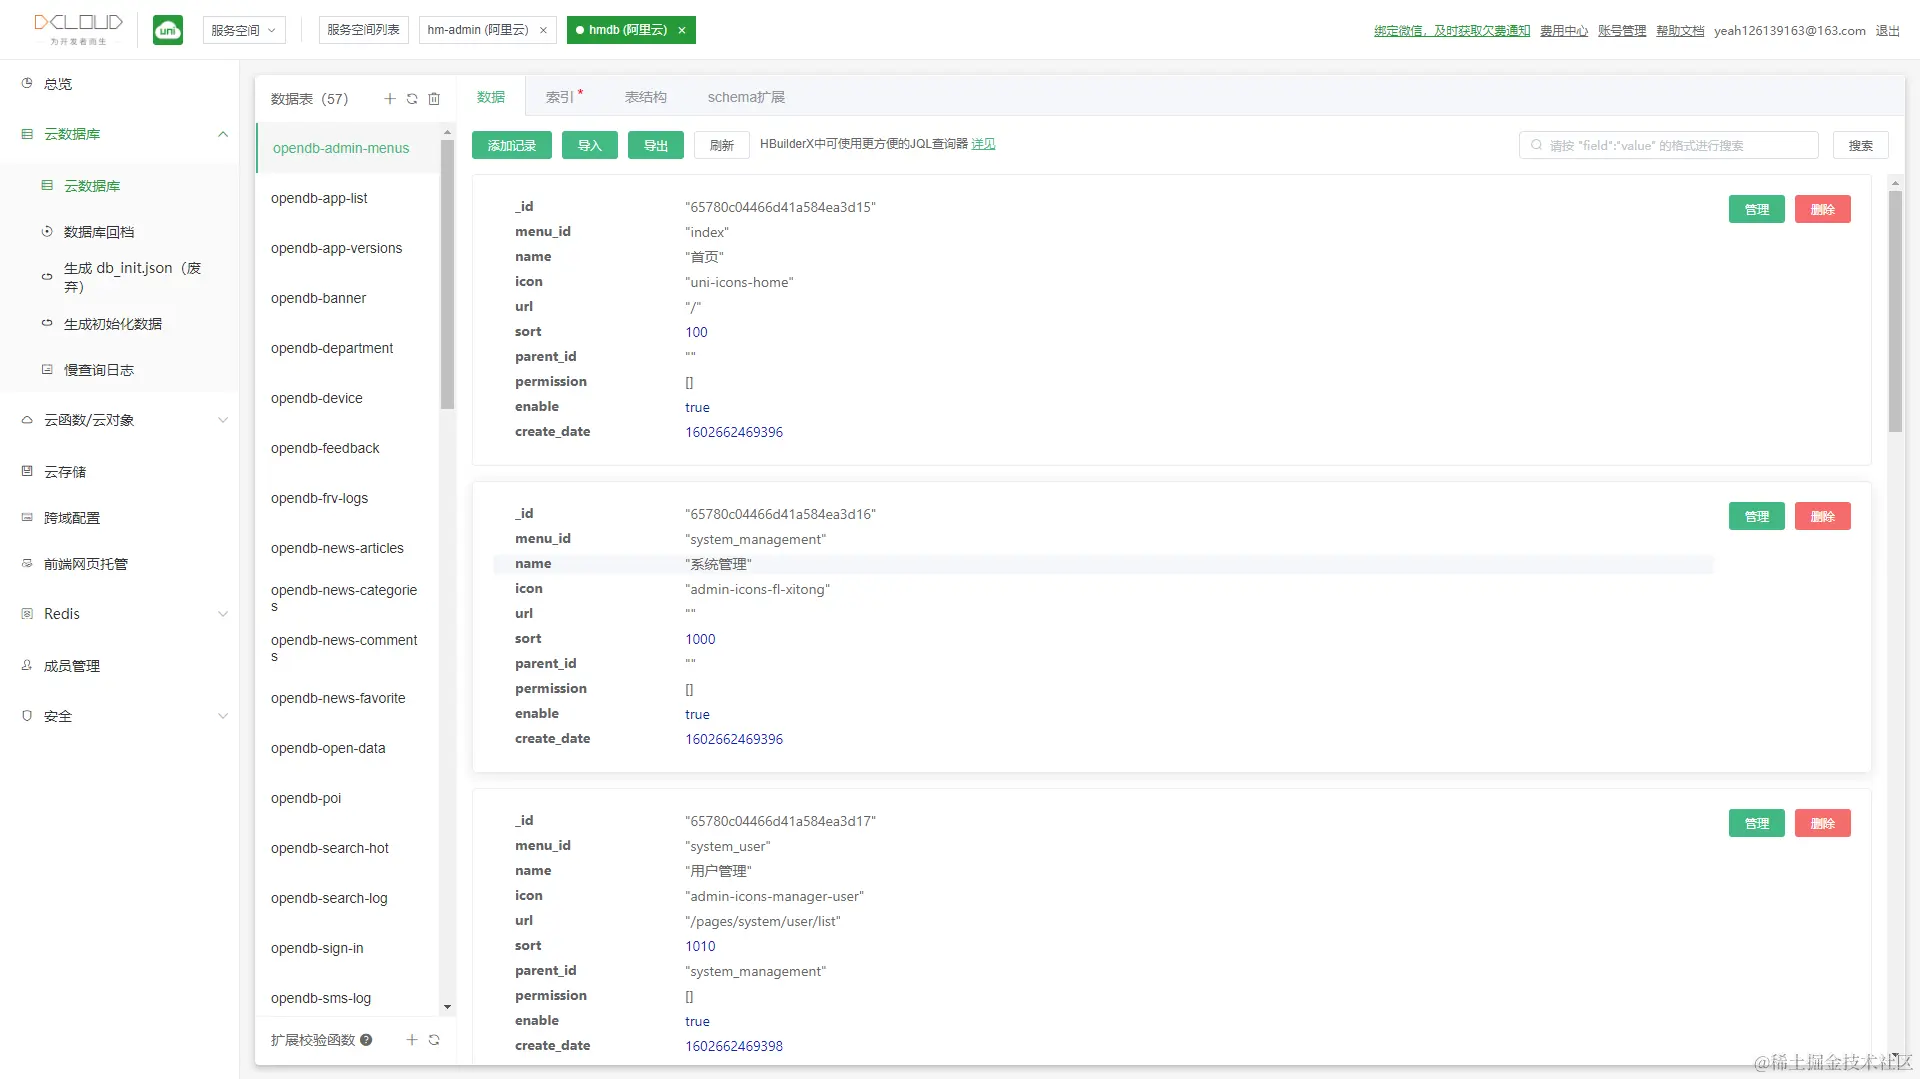Image resolution: width=1920 pixels, height=1079 pixels.
Task: Click the table list scrollbar down arrow
Action: [x=447, y=1007]
